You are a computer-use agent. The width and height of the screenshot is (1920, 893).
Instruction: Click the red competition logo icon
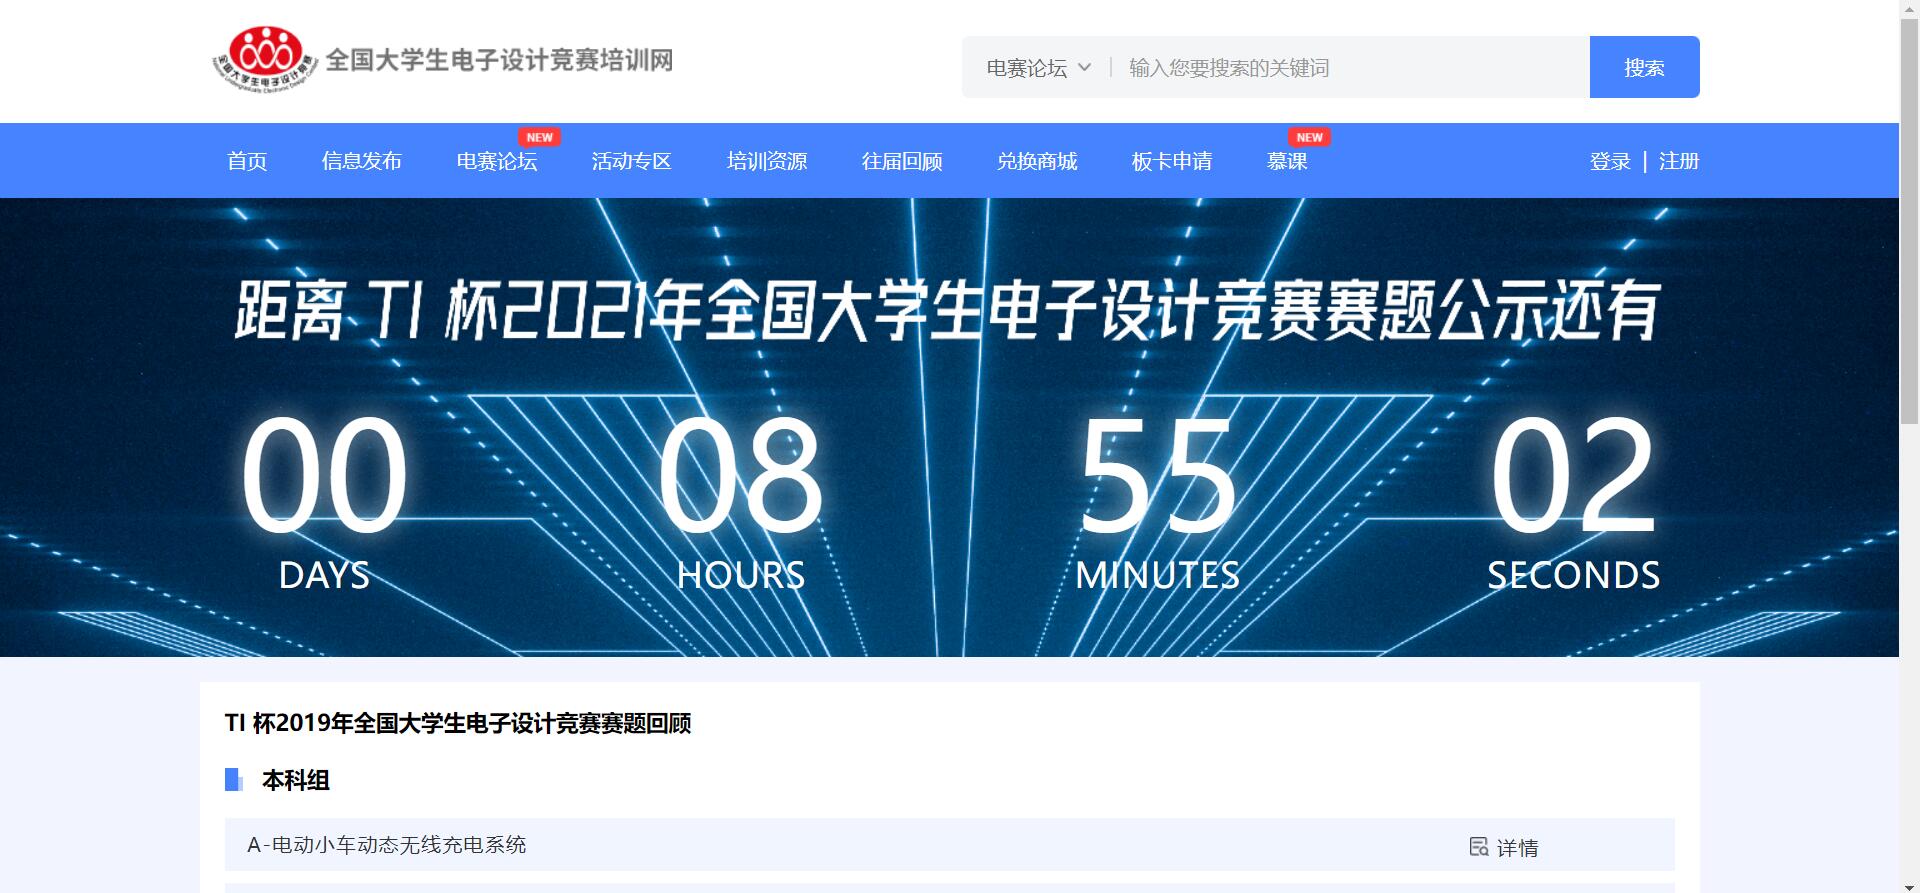[x=265, y=59]
